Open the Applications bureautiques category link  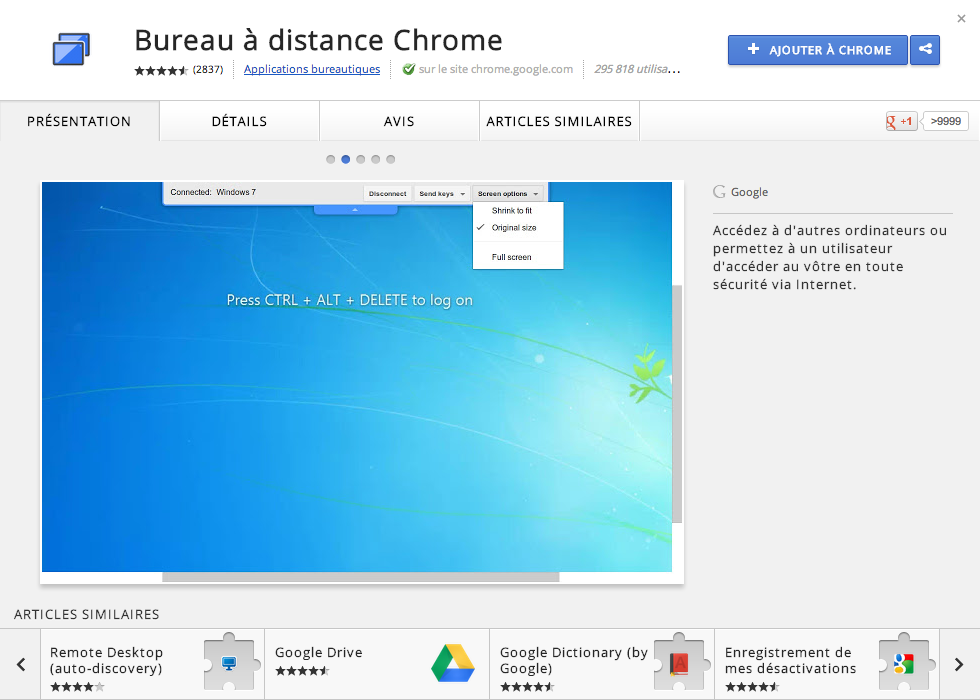coord(312,69)
